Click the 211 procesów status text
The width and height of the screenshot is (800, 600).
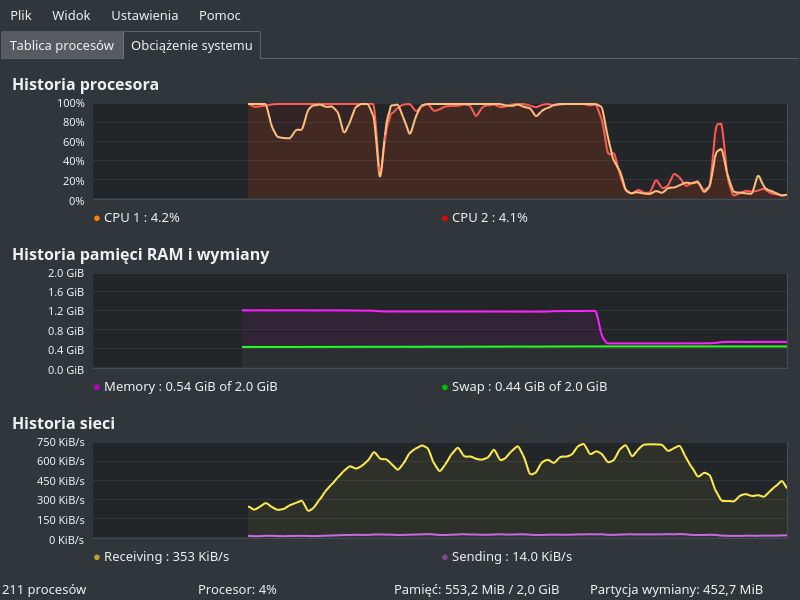(44, 589)
